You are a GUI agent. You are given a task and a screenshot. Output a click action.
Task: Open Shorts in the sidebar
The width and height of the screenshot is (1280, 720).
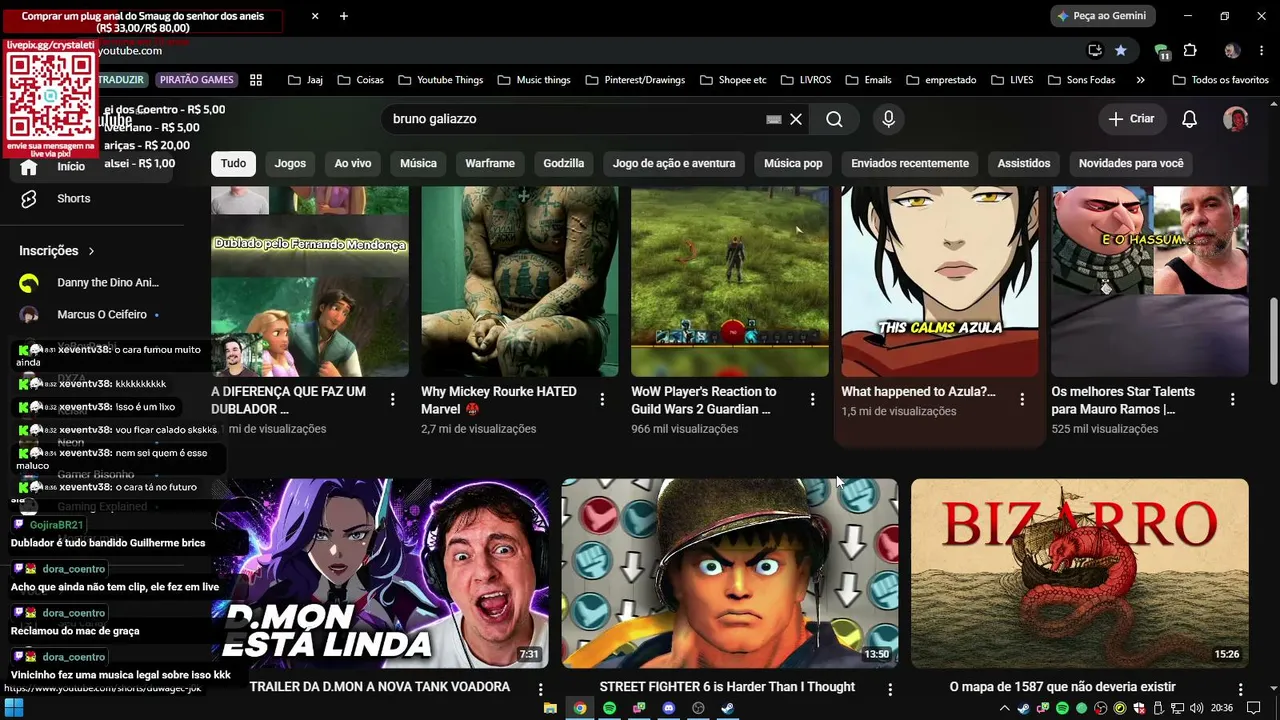pos(73,198)
